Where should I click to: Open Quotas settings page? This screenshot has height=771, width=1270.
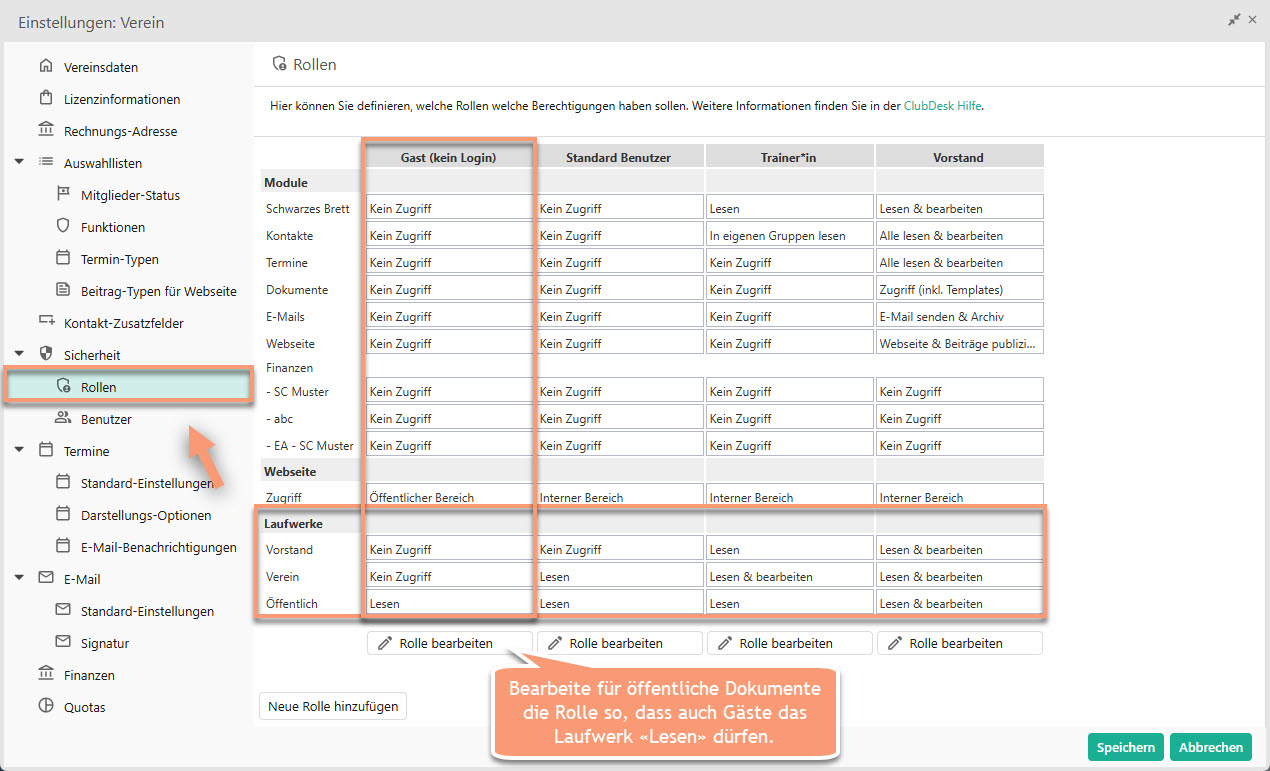(84, 707)
